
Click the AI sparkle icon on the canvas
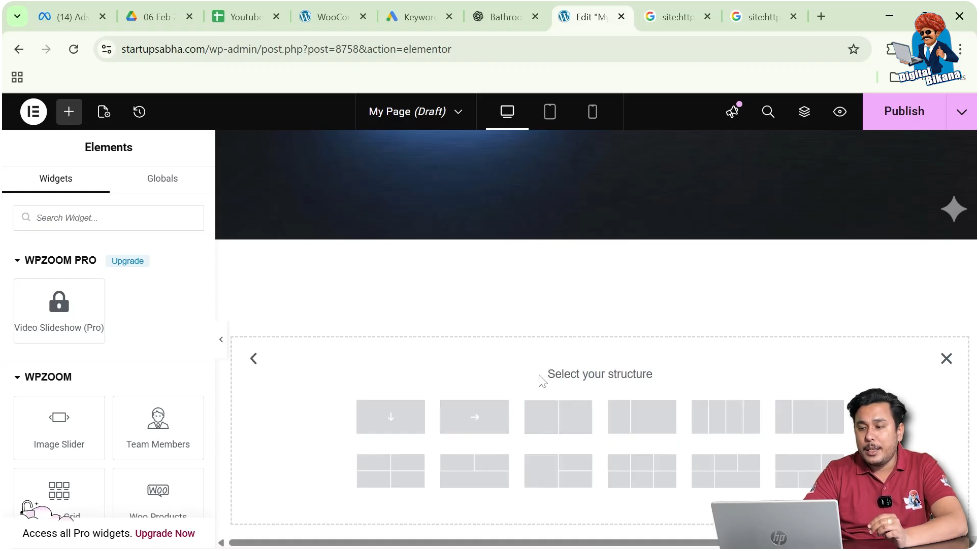click(953, 209)
